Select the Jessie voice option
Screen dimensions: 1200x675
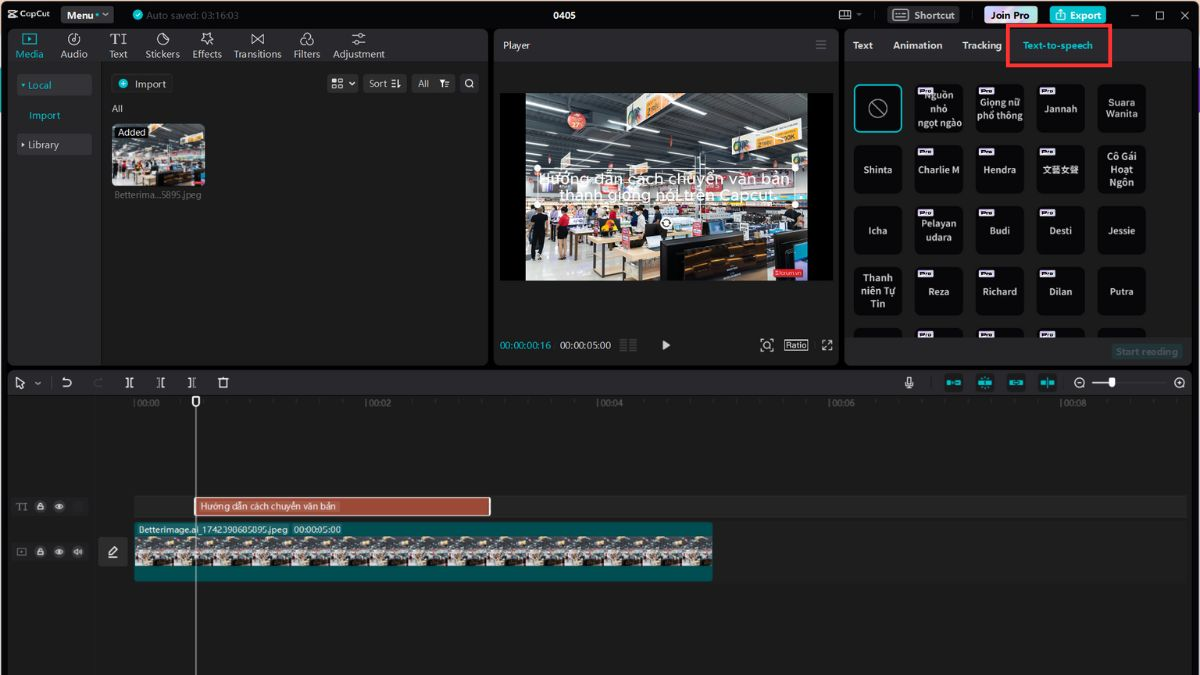click(x=1121, y=231)
